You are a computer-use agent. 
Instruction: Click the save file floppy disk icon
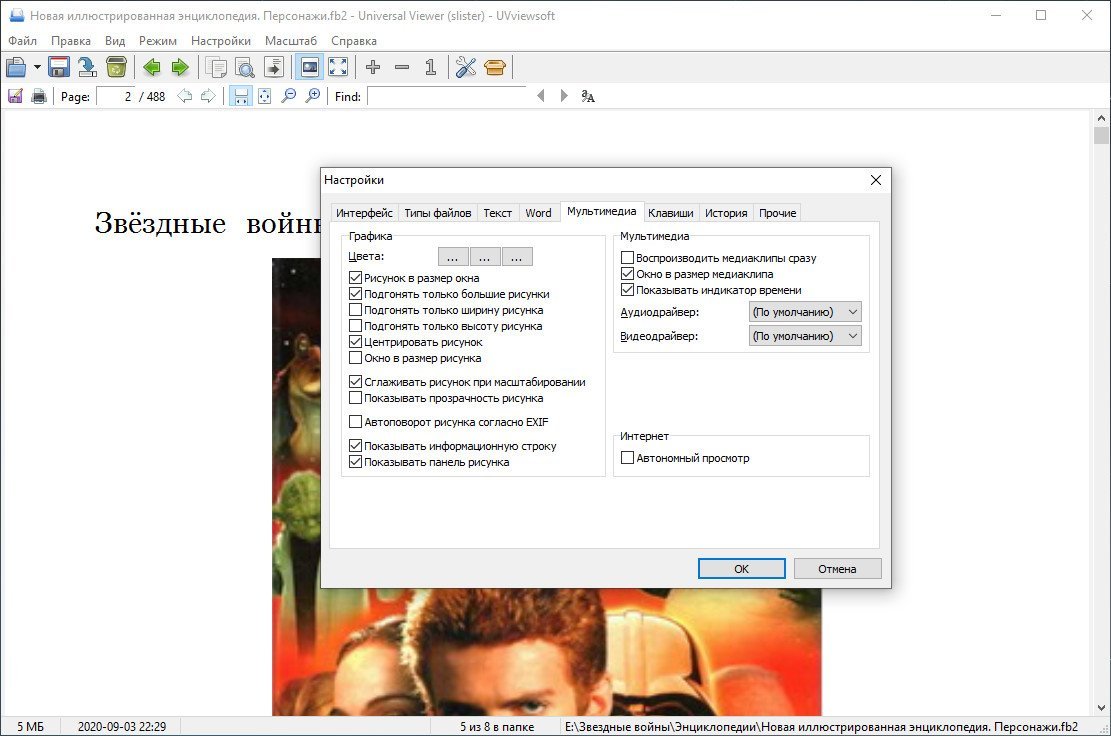59,67
